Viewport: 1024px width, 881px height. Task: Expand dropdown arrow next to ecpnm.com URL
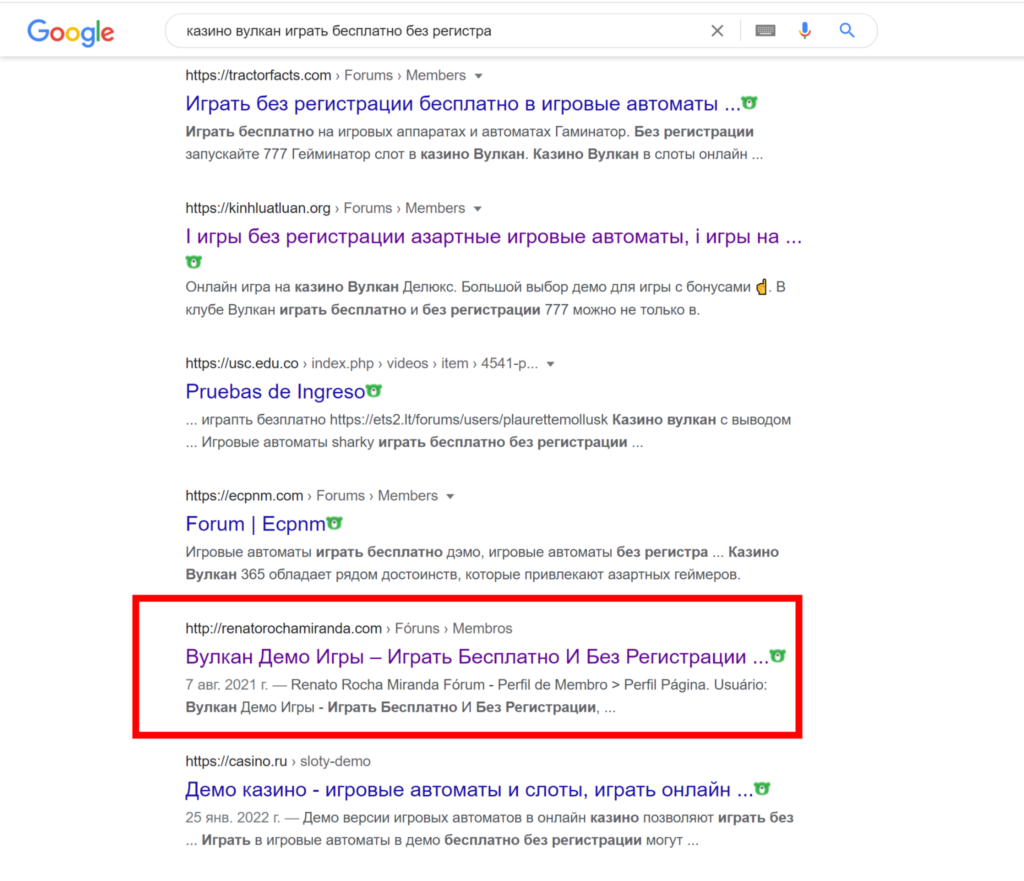point(450,497)
